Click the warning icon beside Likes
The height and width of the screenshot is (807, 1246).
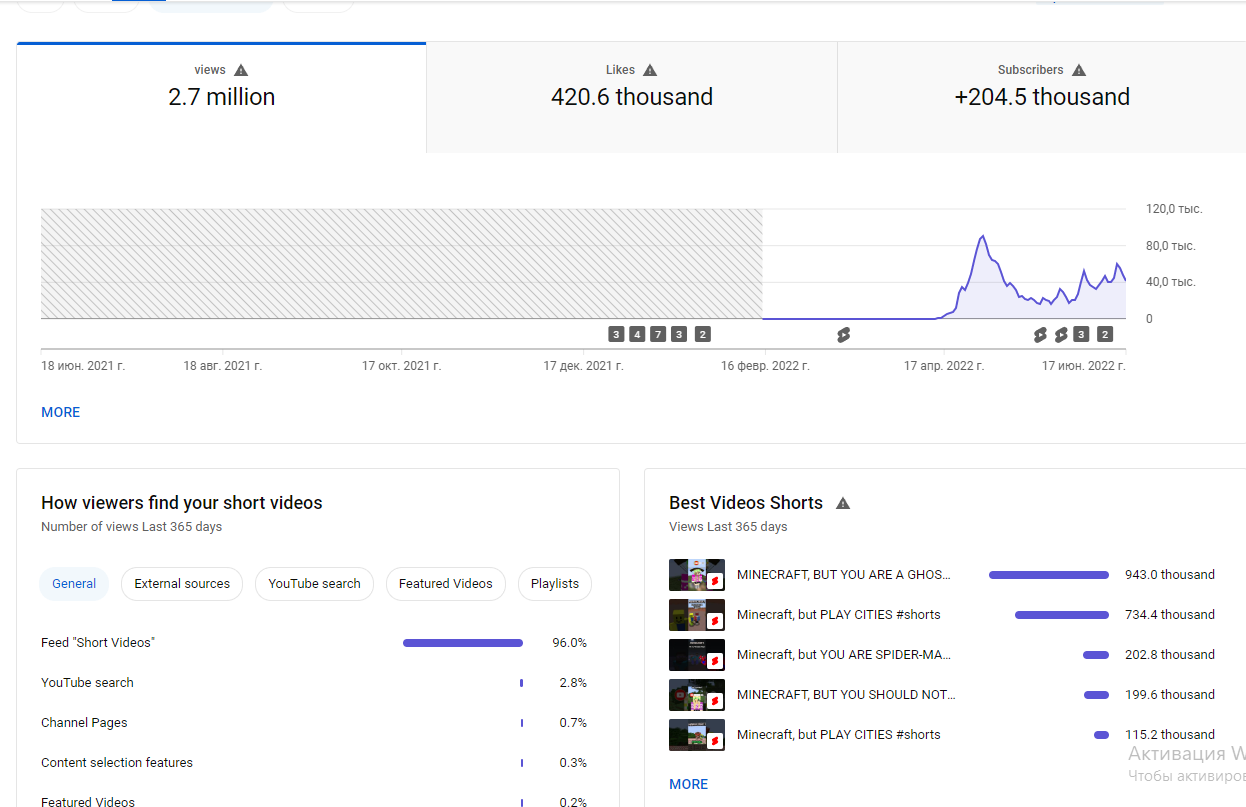tap(650, 70)
